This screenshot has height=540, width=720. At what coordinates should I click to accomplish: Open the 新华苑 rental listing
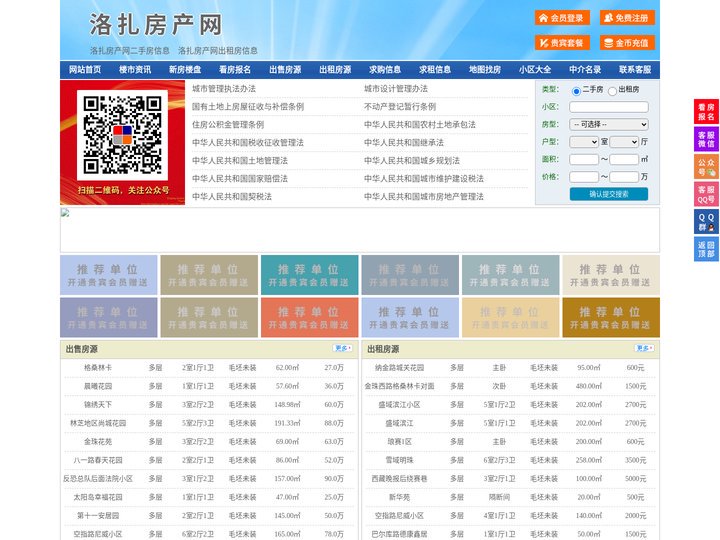point(399,497)
